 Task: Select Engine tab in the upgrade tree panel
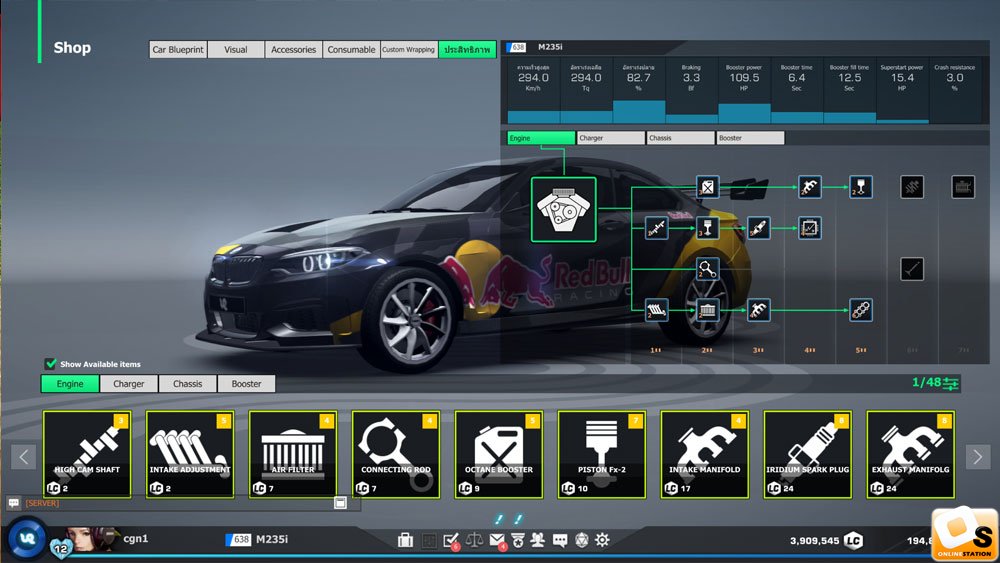tap(541, 138)
